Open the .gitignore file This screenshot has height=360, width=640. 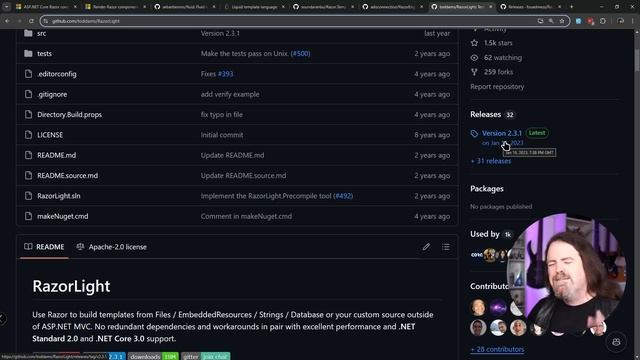click(x=52, y=94)
